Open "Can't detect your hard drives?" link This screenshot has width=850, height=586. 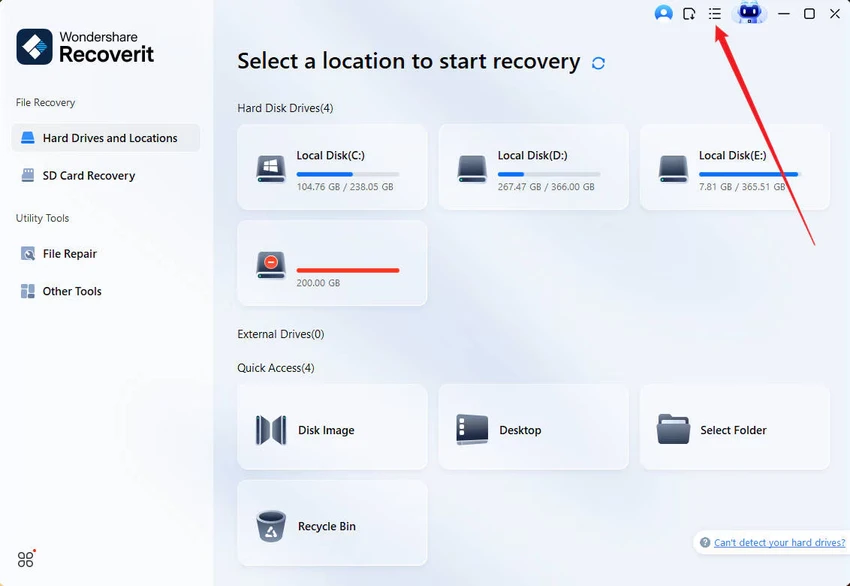pos(779,542)
